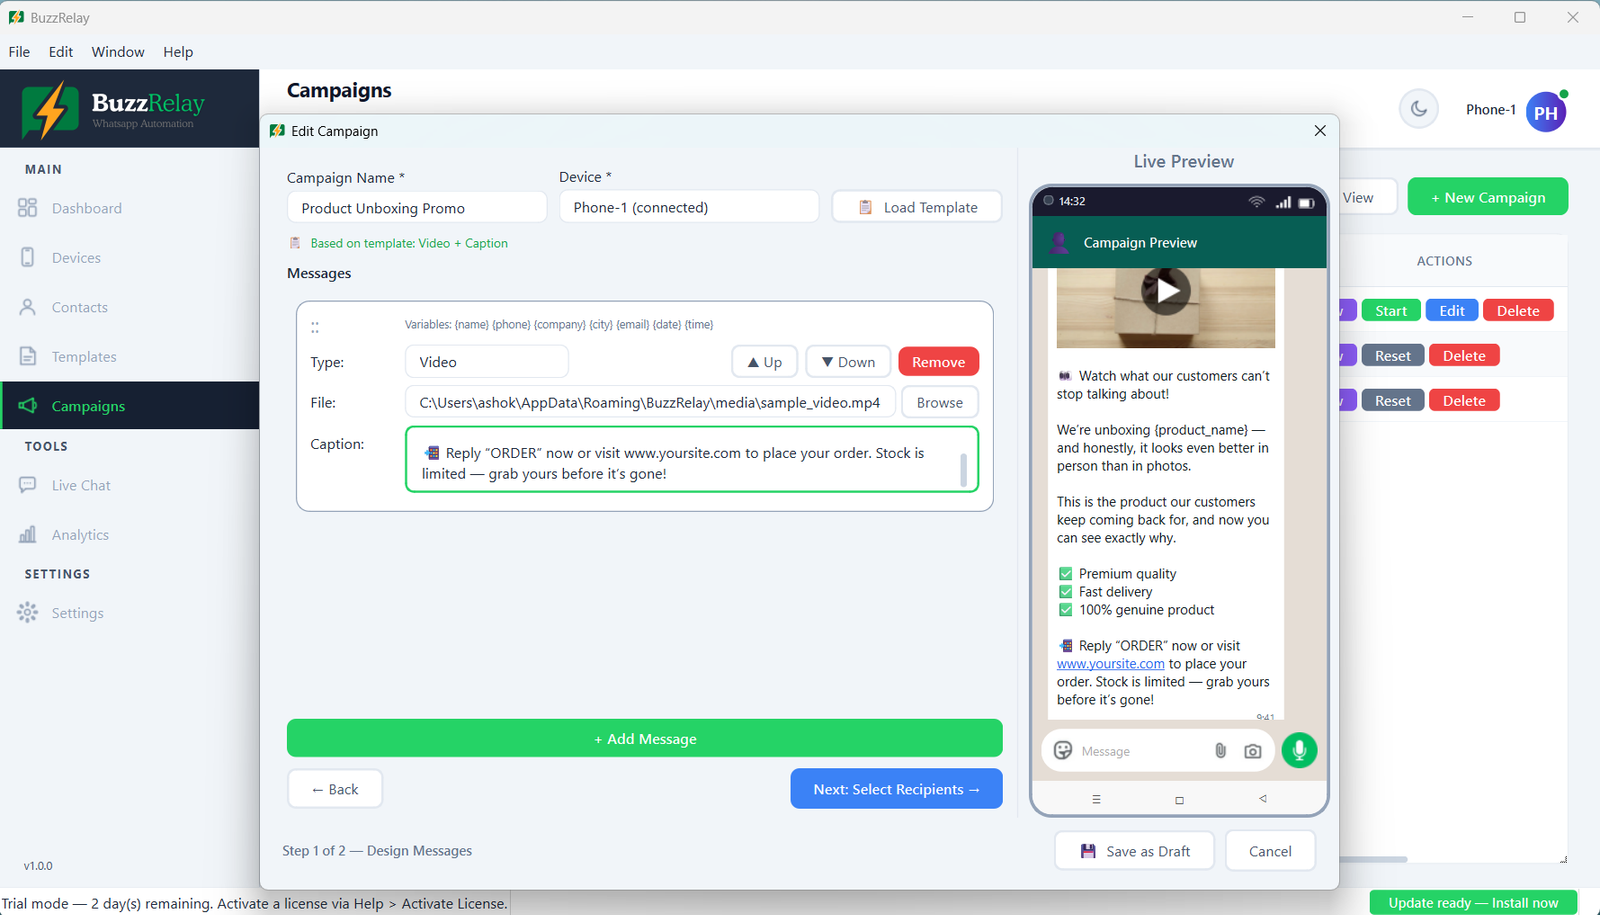Screen dimensions: 1600x915
Task: Click the caption box scrollbar
Action: (964, 470)
